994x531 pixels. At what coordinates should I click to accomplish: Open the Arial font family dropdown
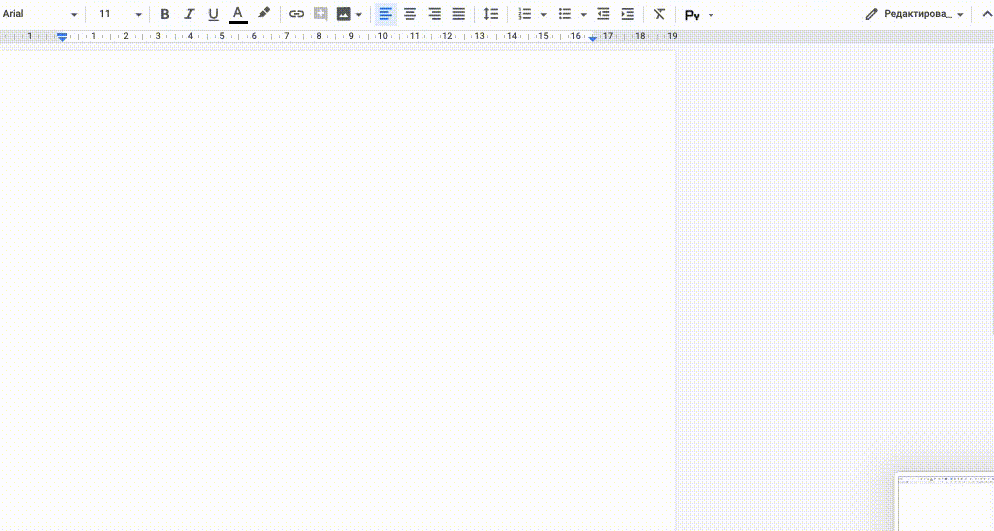point(40,14)
